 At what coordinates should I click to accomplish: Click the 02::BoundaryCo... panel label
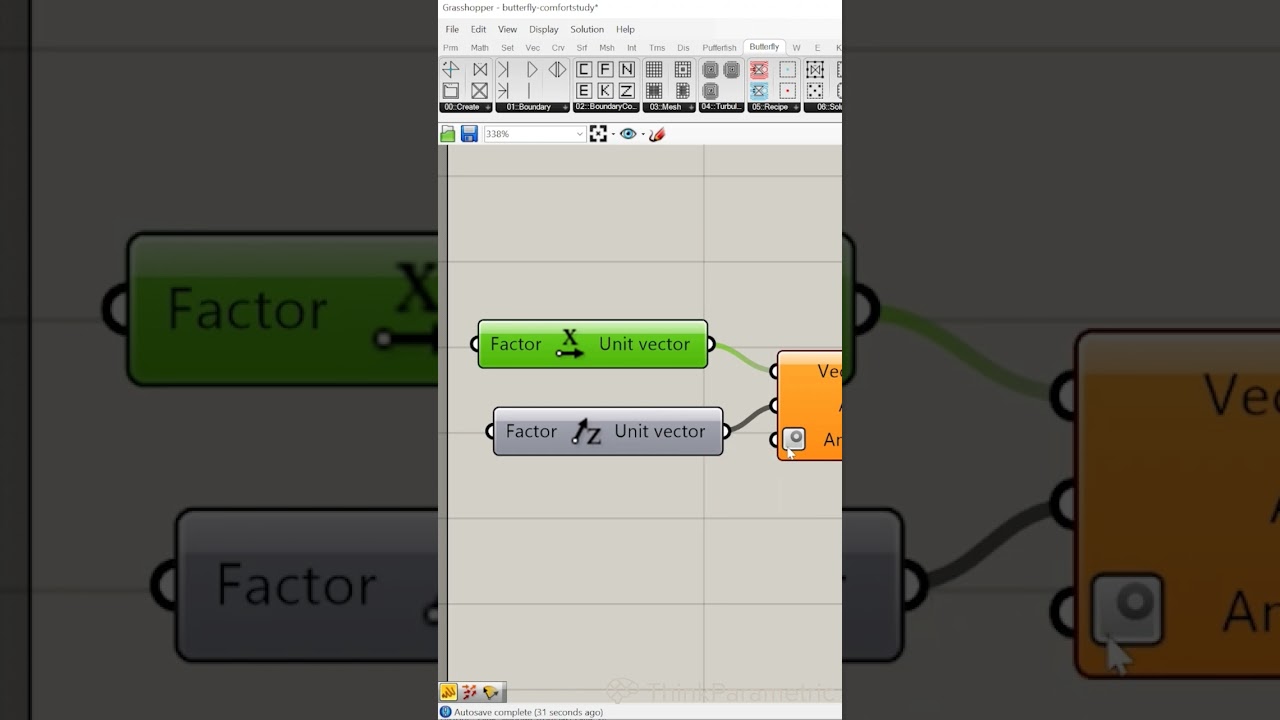(606, 107)
